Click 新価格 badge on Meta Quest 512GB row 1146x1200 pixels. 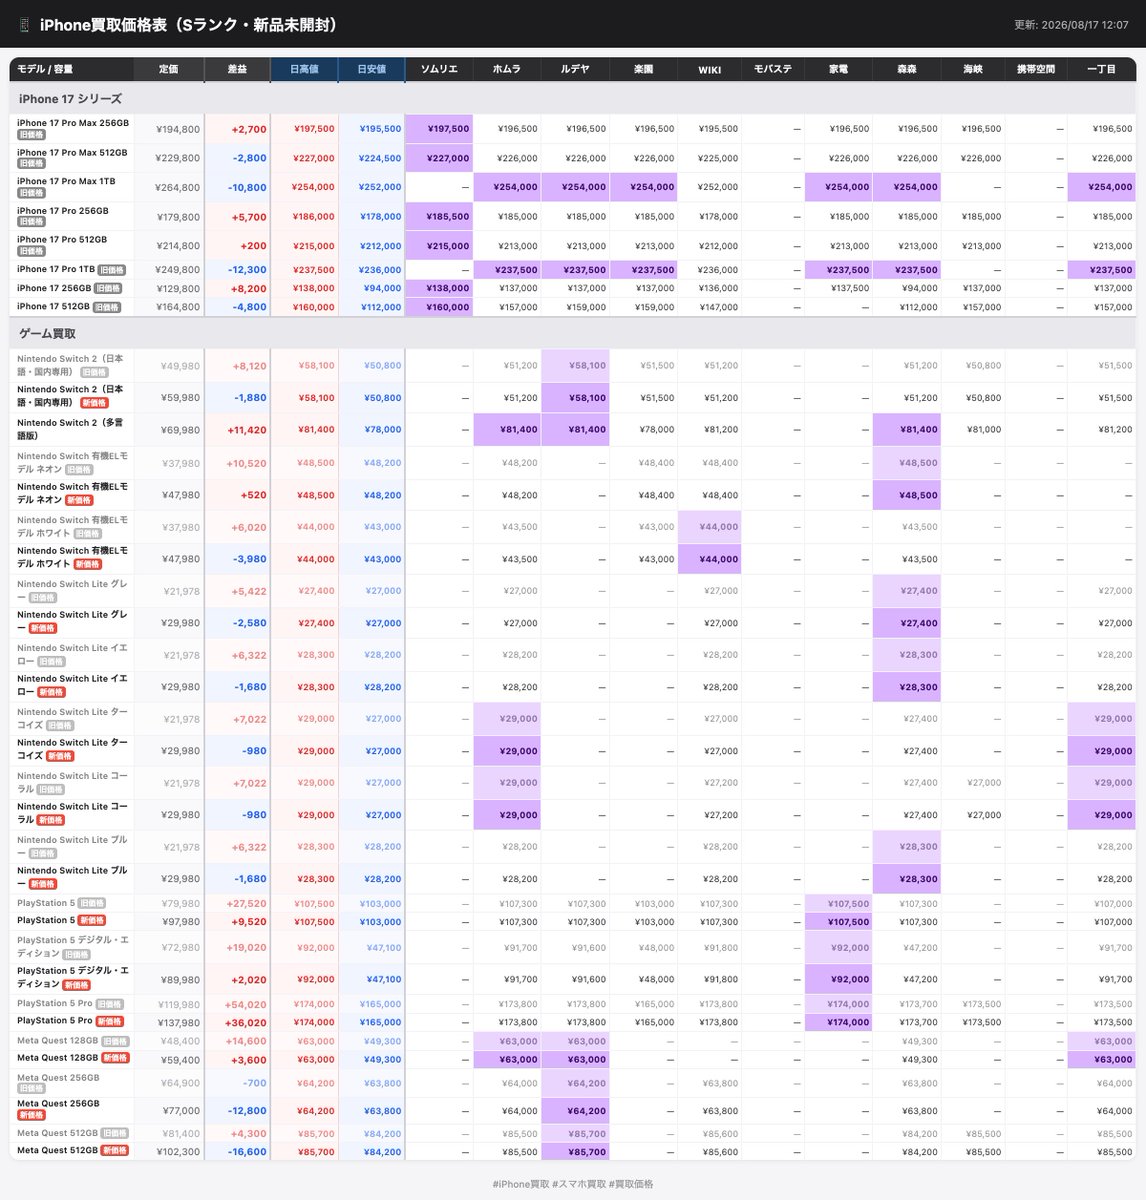coord(116,1151)
